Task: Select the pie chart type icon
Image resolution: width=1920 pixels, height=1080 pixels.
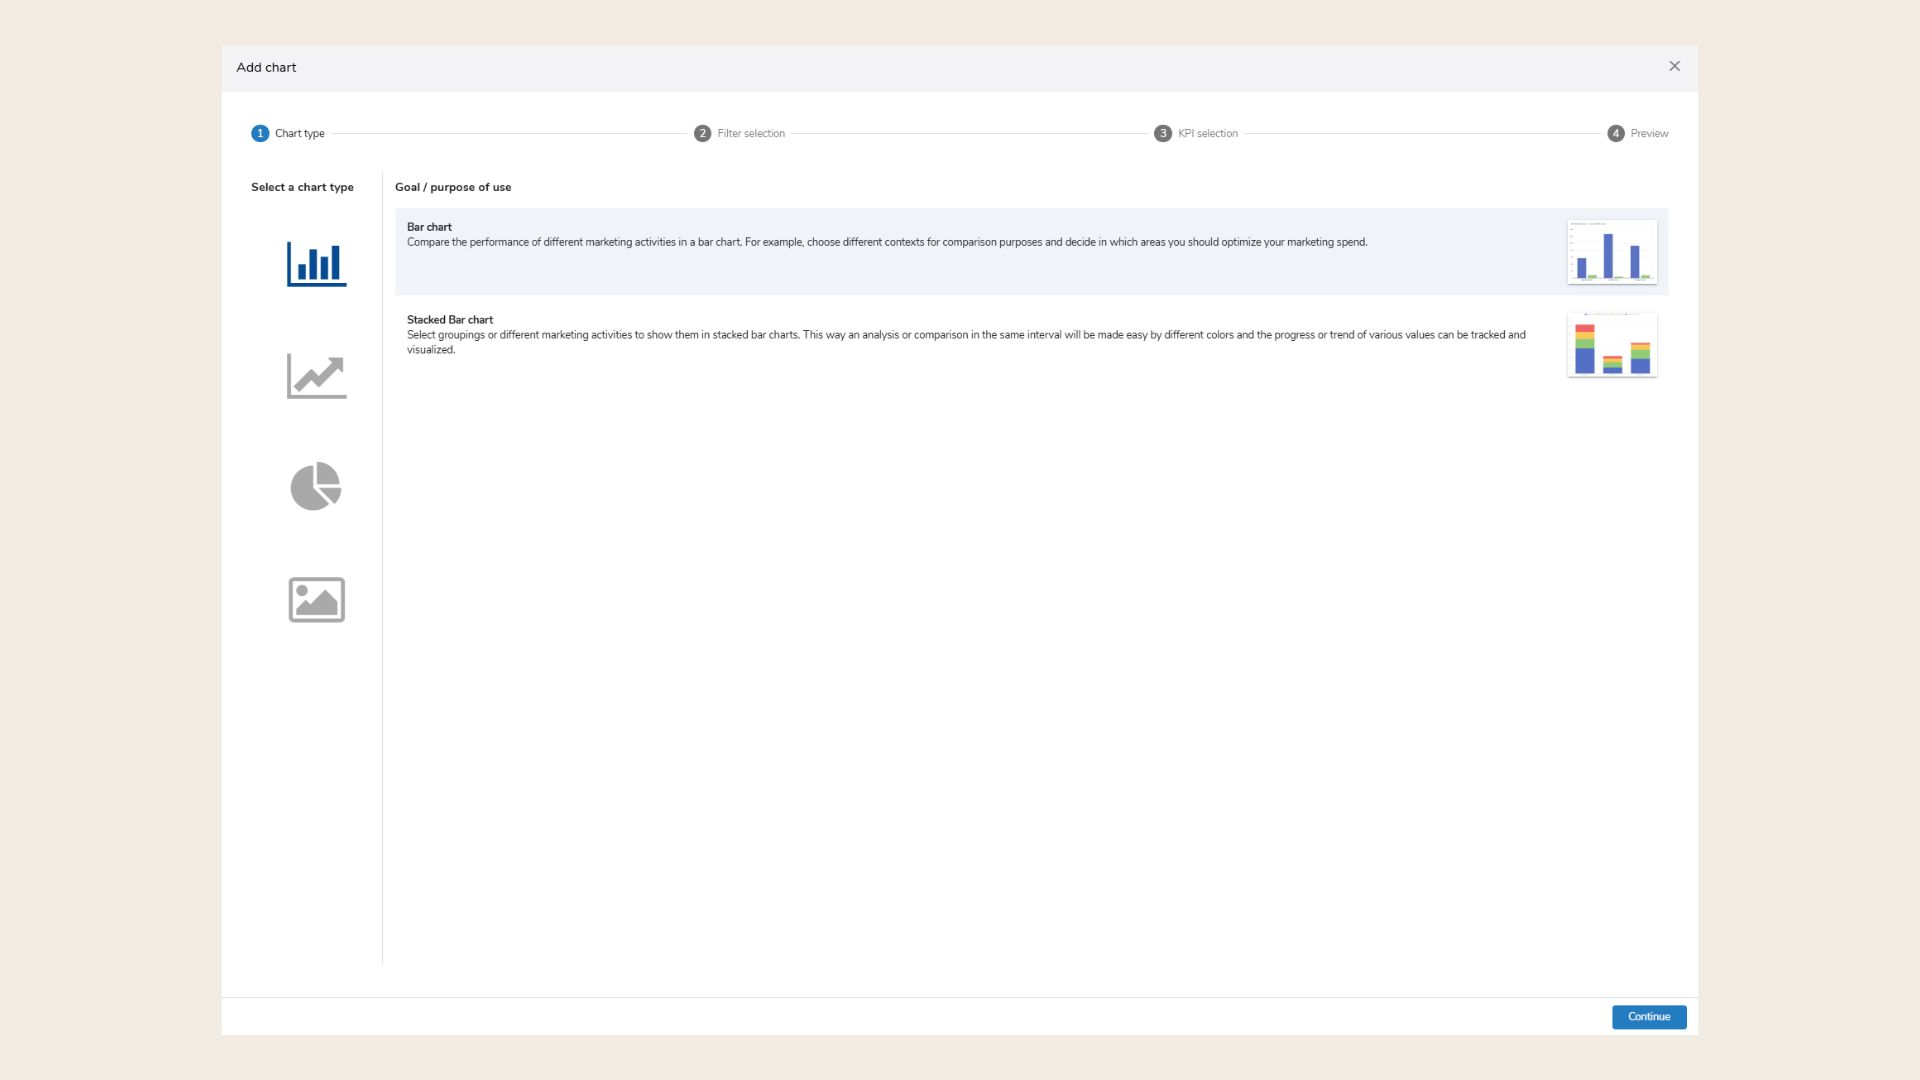Action: coord(316,487)
